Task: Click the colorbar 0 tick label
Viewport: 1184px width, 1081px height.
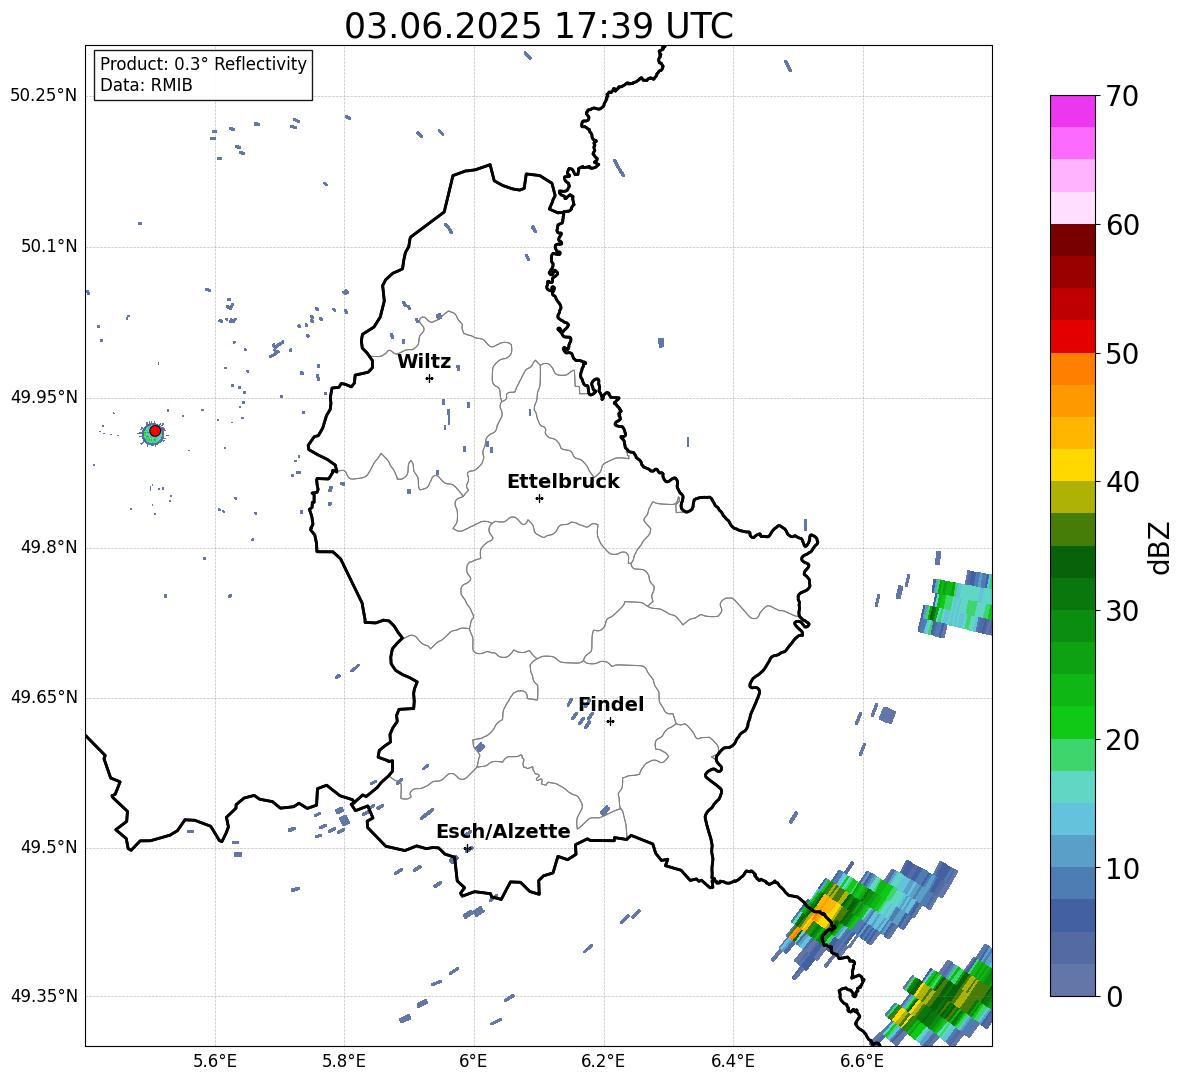Action: 1113,996
